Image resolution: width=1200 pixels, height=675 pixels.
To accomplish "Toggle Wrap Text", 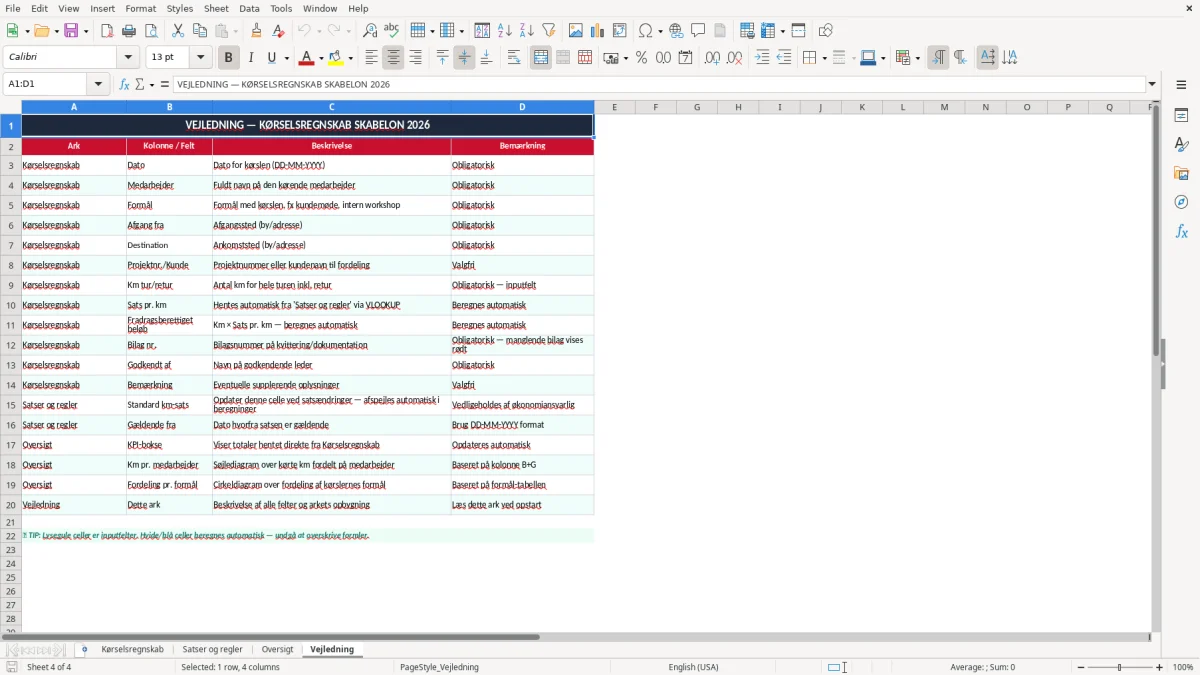I will click(514, 58).
